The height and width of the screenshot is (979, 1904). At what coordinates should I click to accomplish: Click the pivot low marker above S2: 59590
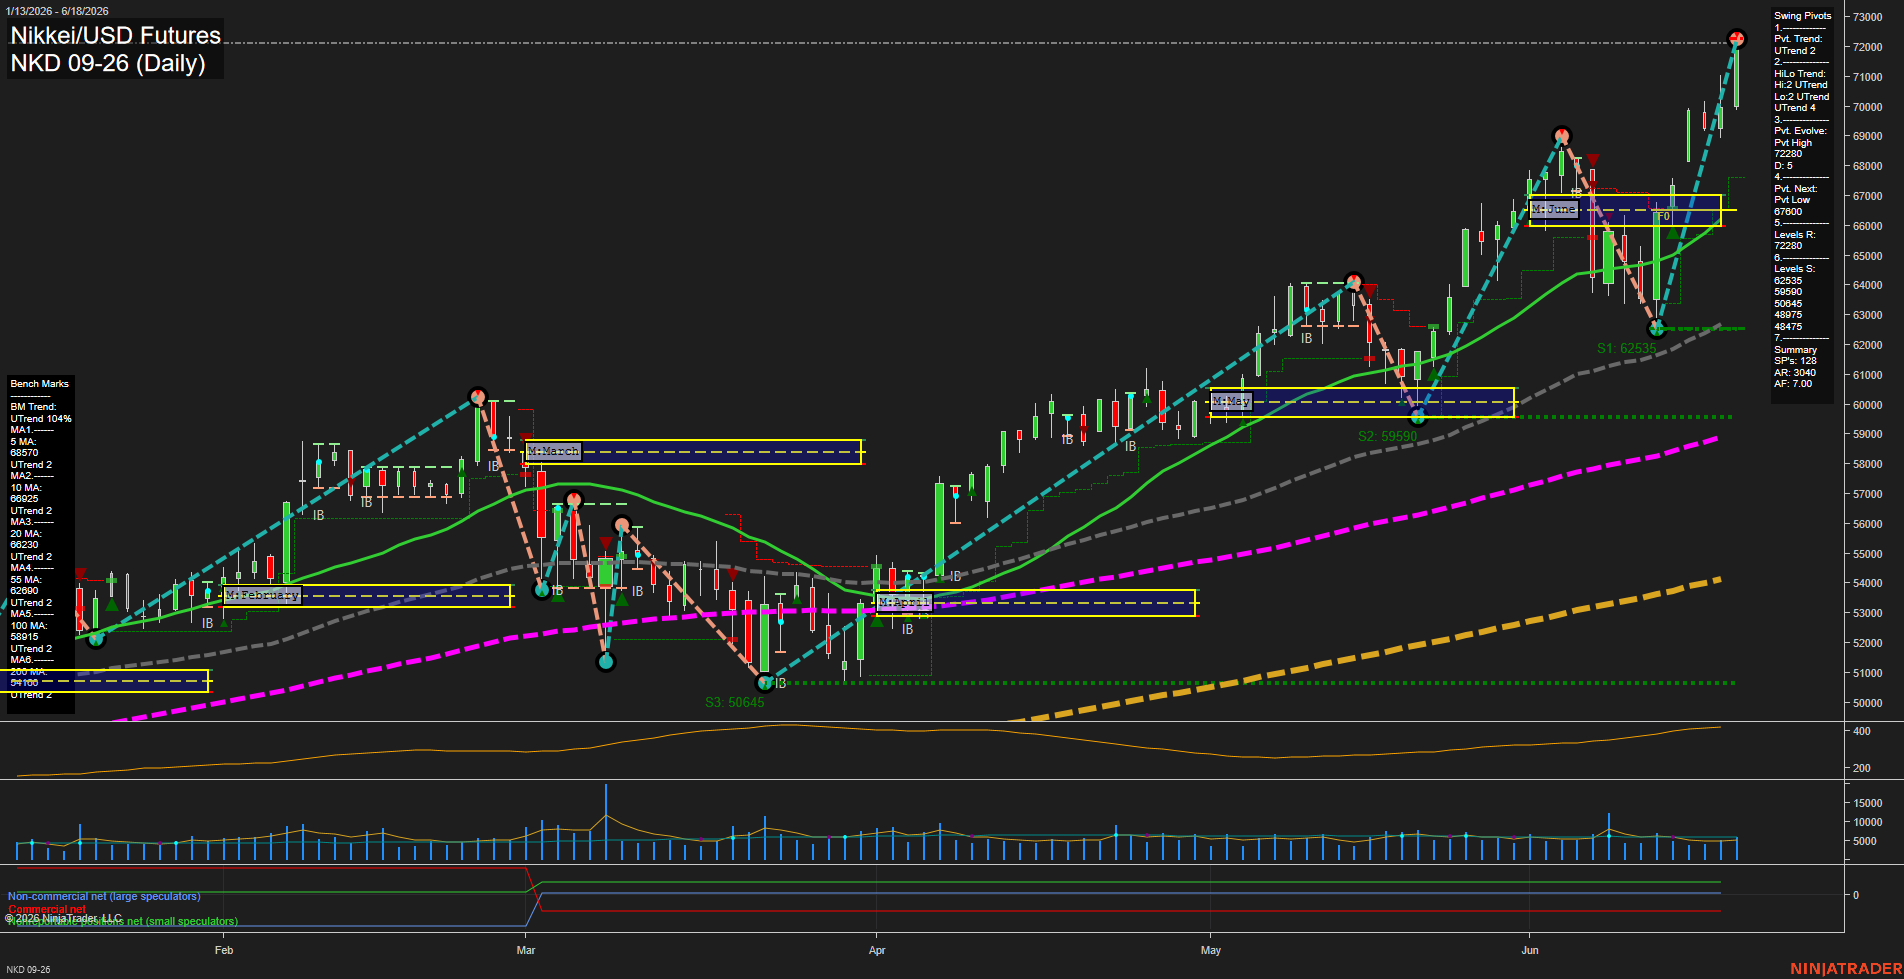[x=1417, y=416]
